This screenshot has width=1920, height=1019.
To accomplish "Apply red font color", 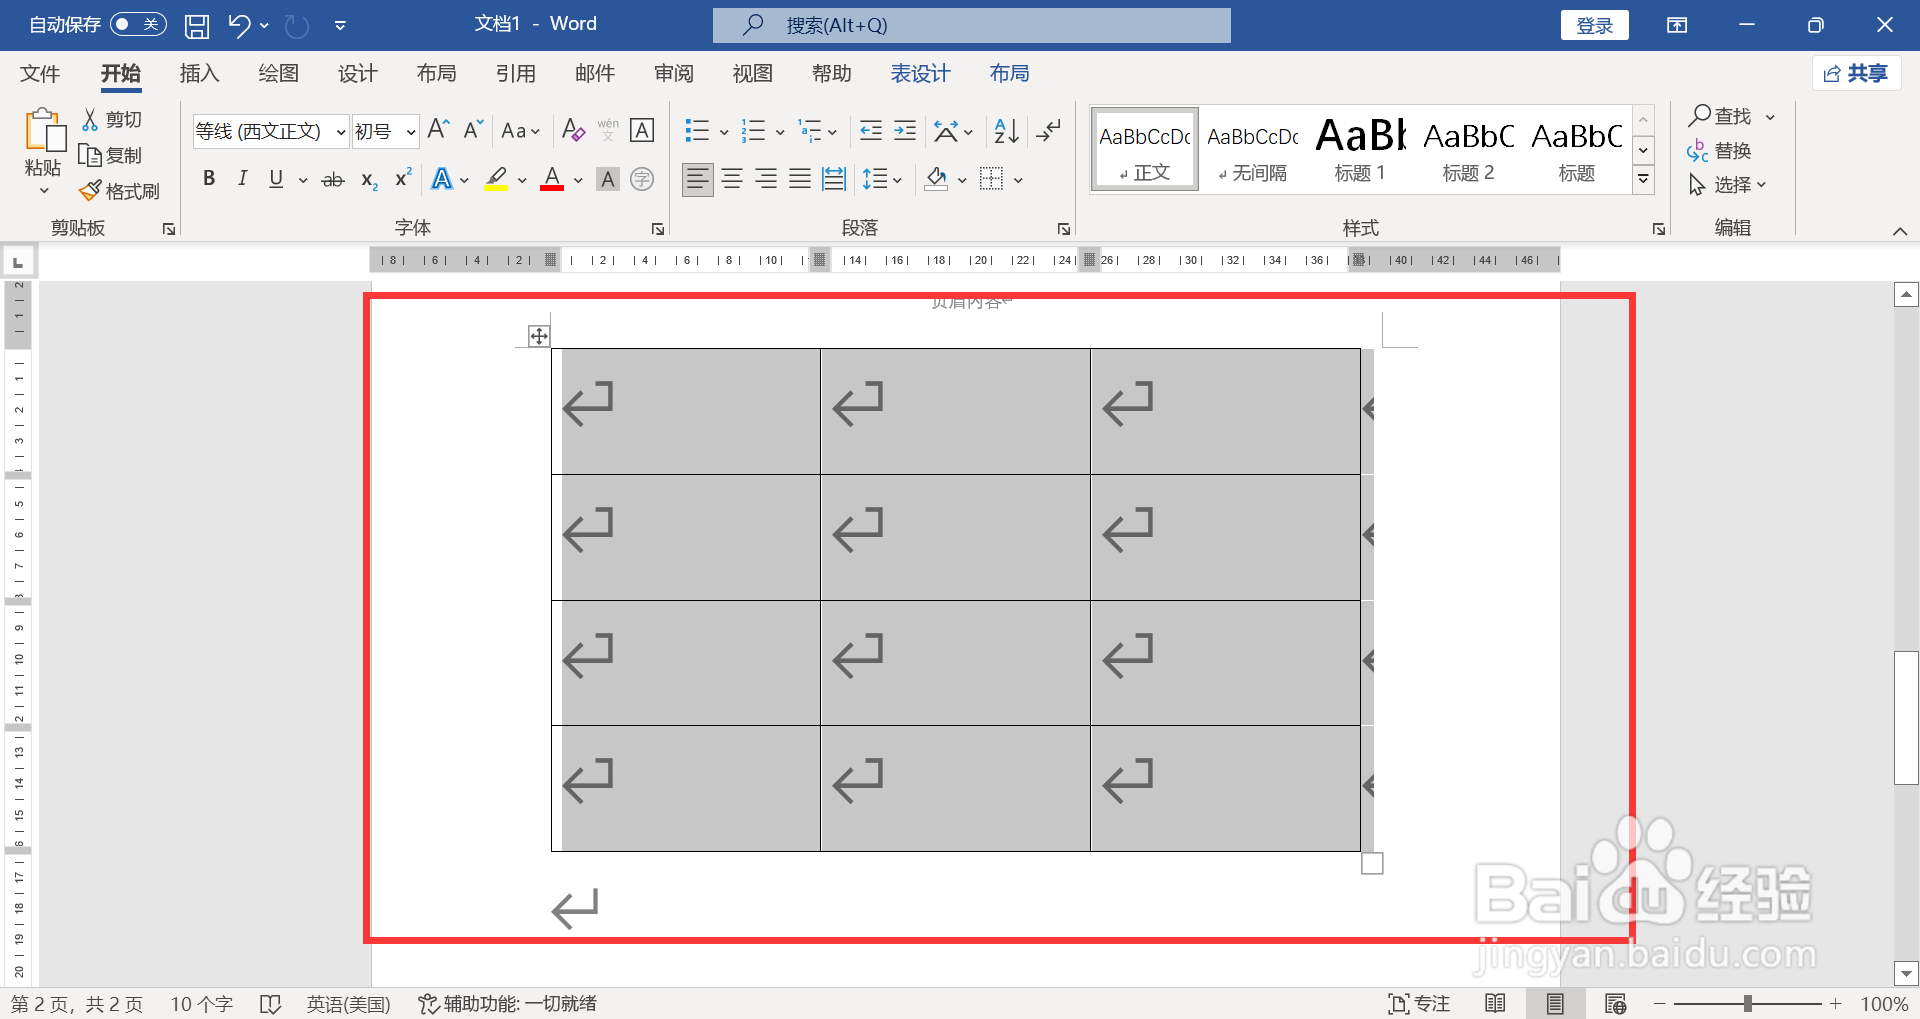I will (x=552, y=179).
